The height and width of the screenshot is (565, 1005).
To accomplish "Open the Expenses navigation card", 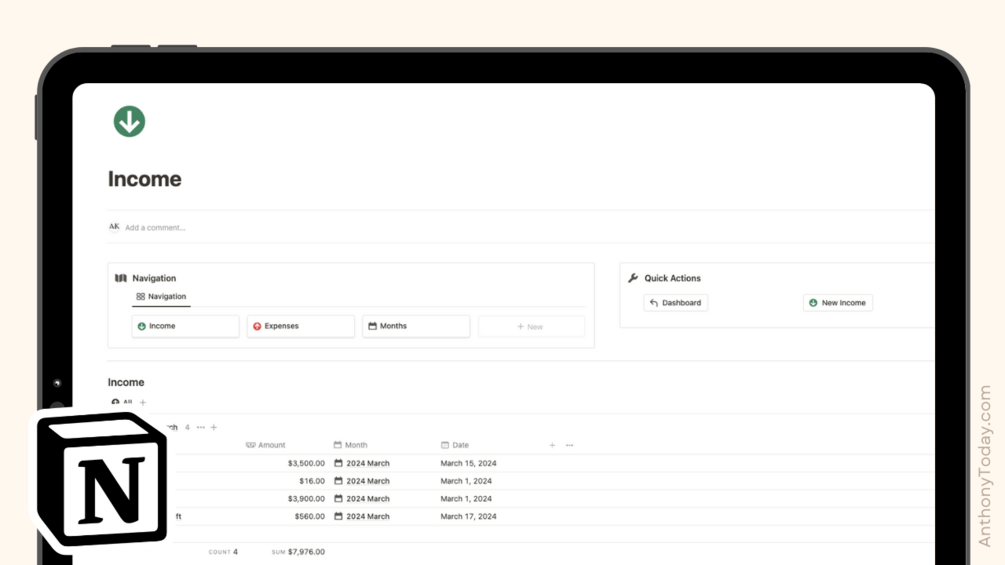I will point(301,326).
